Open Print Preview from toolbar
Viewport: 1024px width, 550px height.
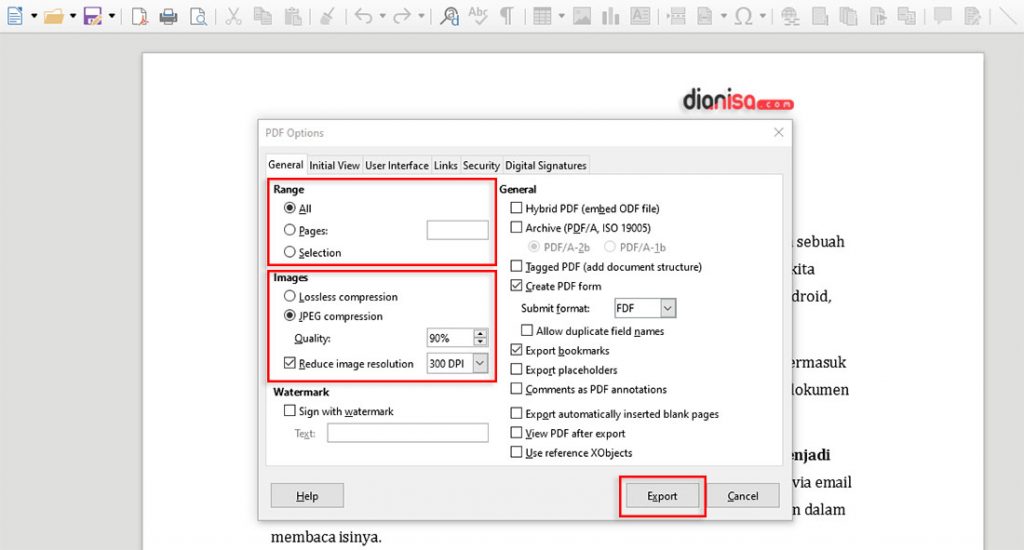click(198, 15)
